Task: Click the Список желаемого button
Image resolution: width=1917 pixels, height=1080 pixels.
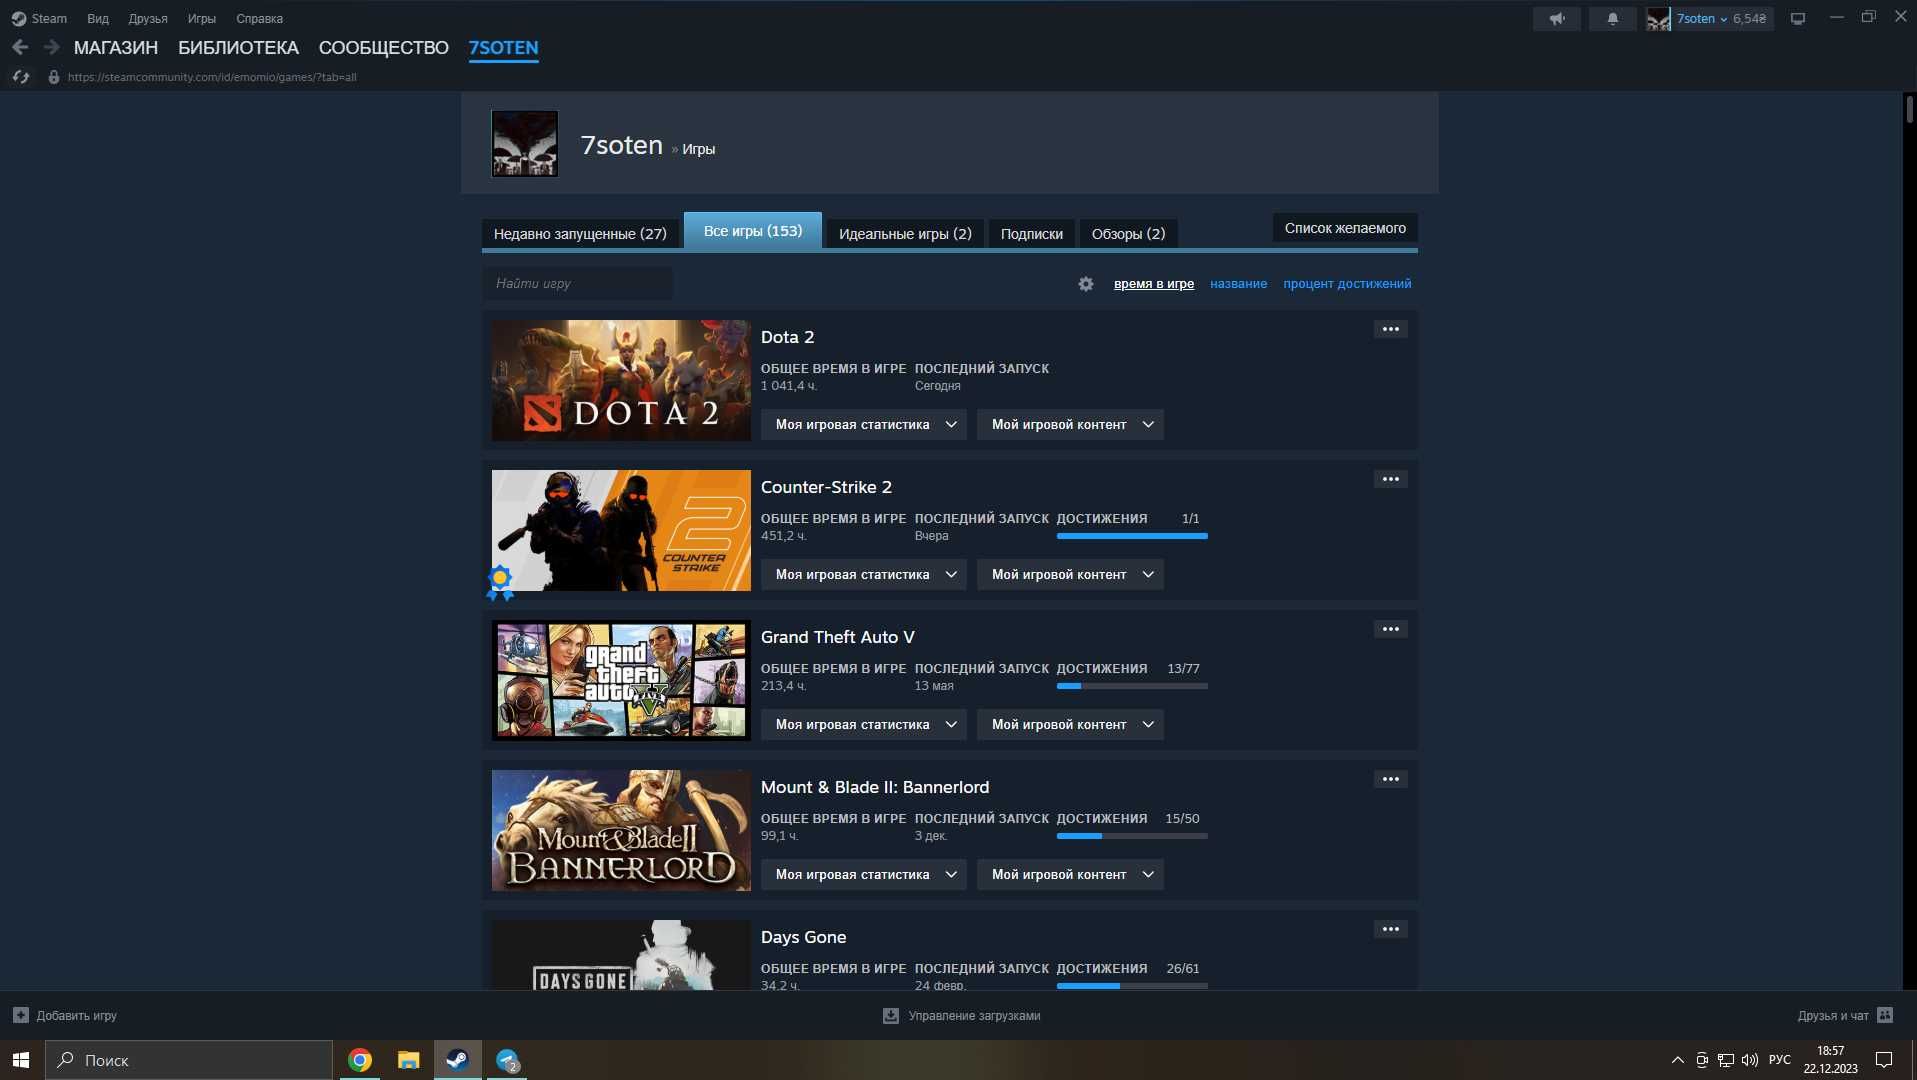Action: tap(1345, 228)
